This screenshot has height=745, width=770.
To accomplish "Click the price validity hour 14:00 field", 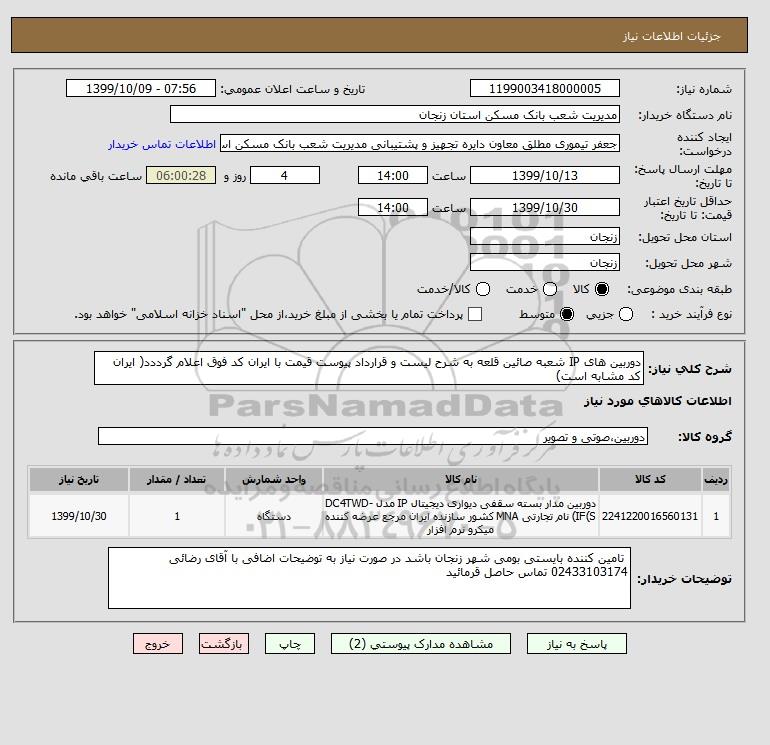I will click(393, 207).
